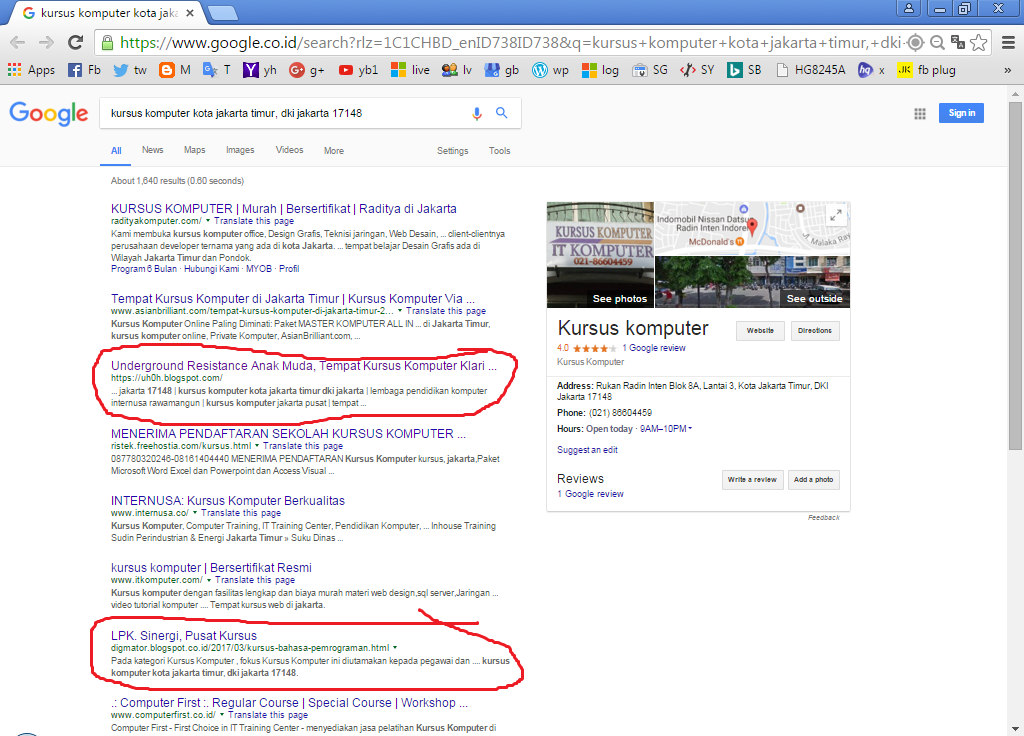
Task: Open the dropdown arrow next to www.computerfirst.co.id URL
Action: click(222, 716)
